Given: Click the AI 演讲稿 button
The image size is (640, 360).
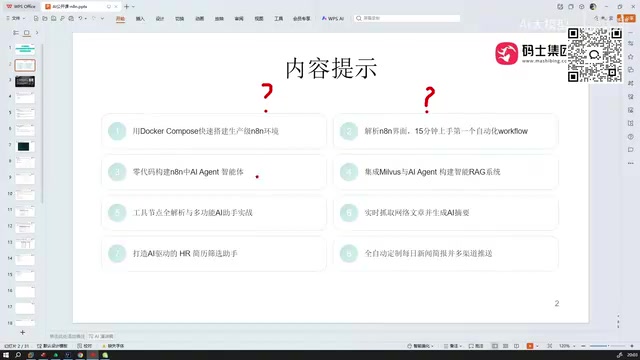Looking at the screenshot, I should pos(101,336).
